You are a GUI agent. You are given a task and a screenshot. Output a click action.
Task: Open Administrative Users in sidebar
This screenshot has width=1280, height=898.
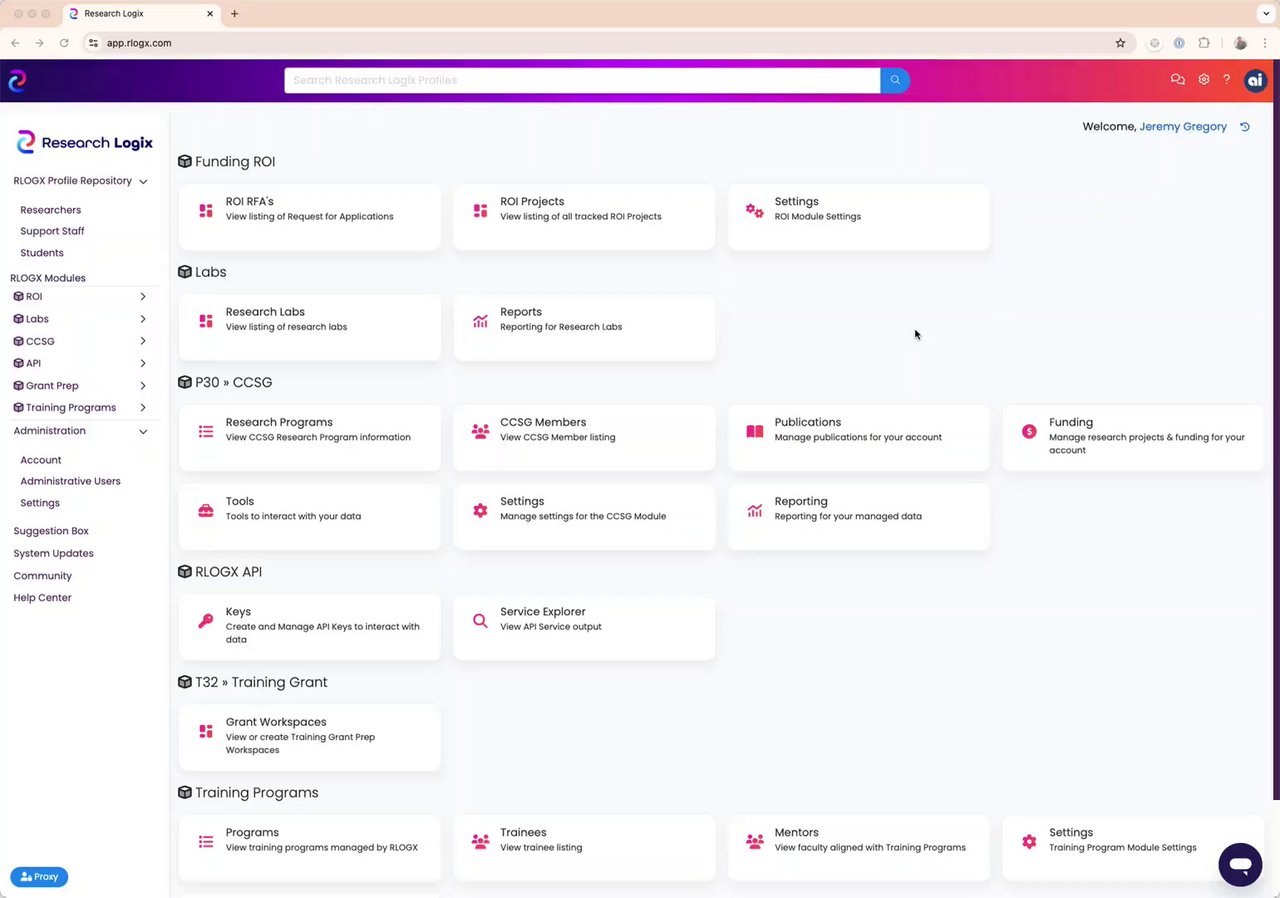click(x=70, y=481)
